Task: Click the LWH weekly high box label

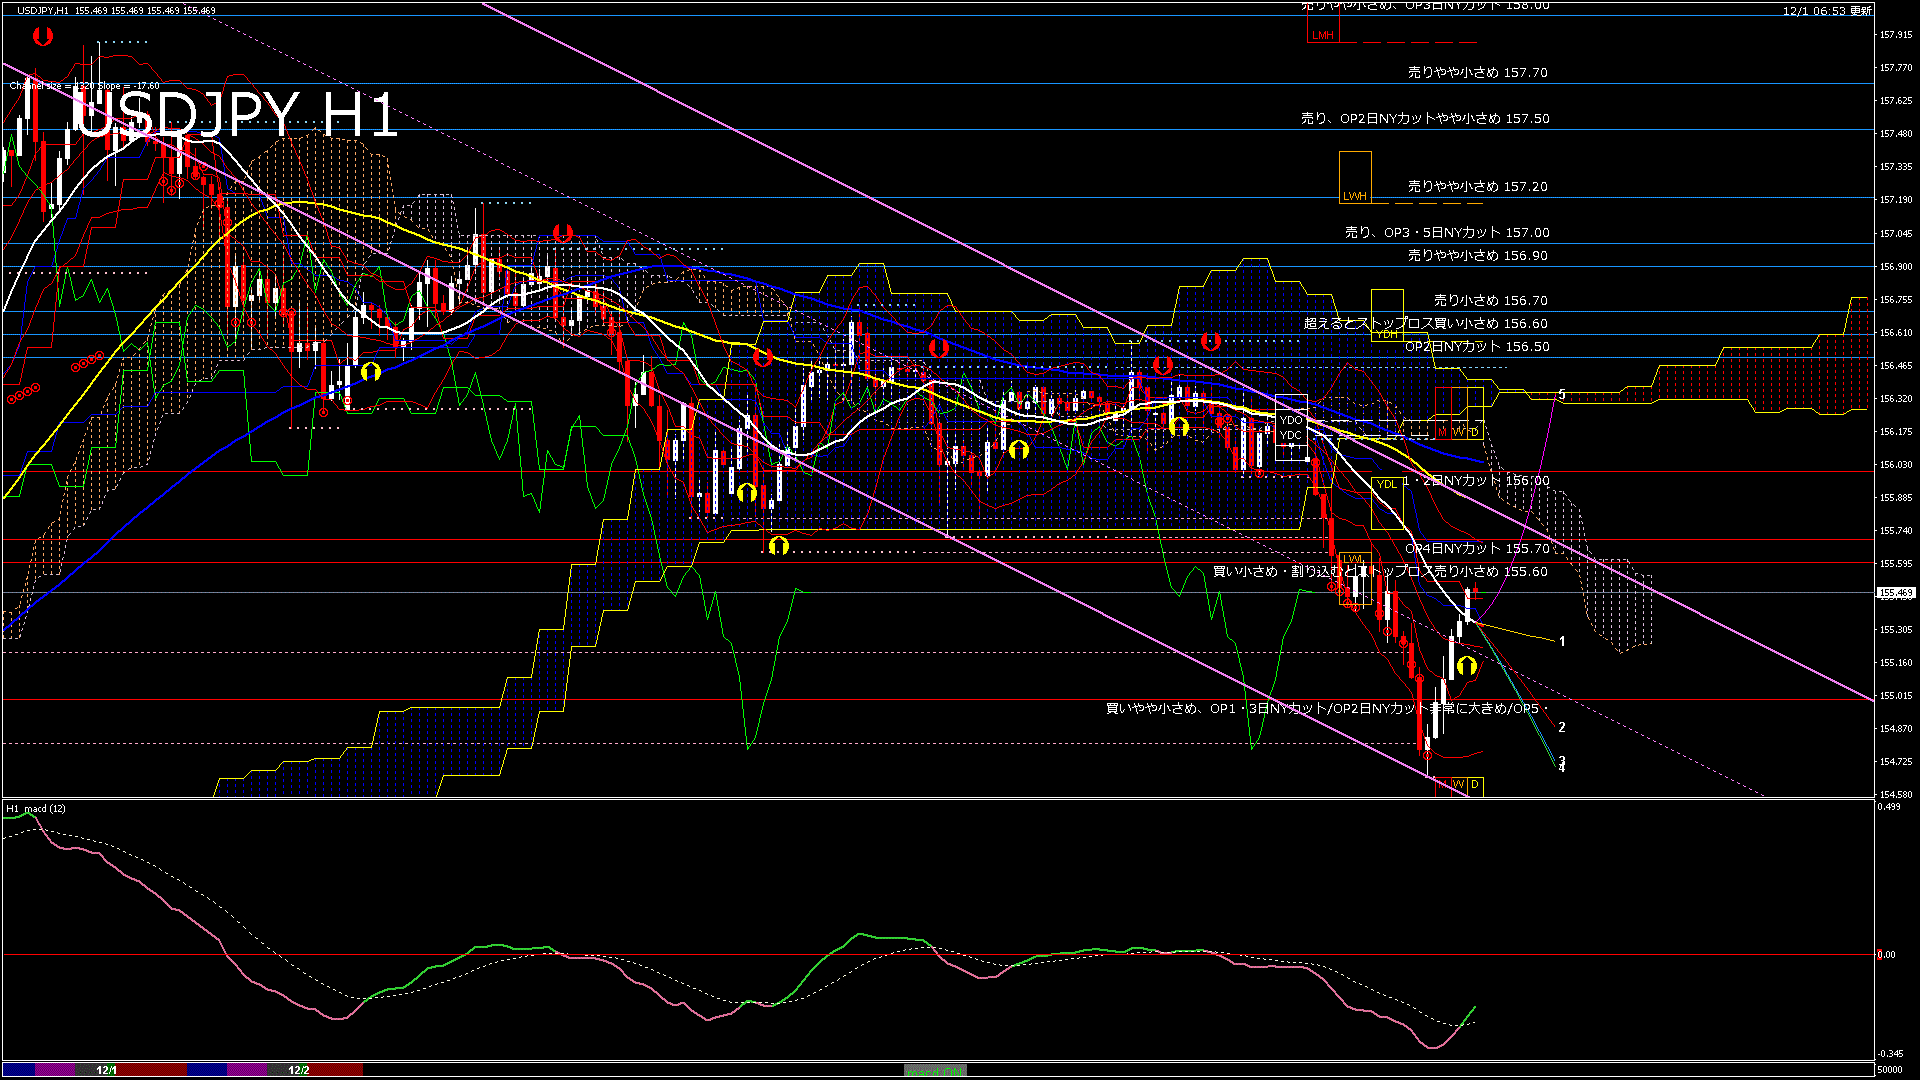Action: click(1354, 196)
